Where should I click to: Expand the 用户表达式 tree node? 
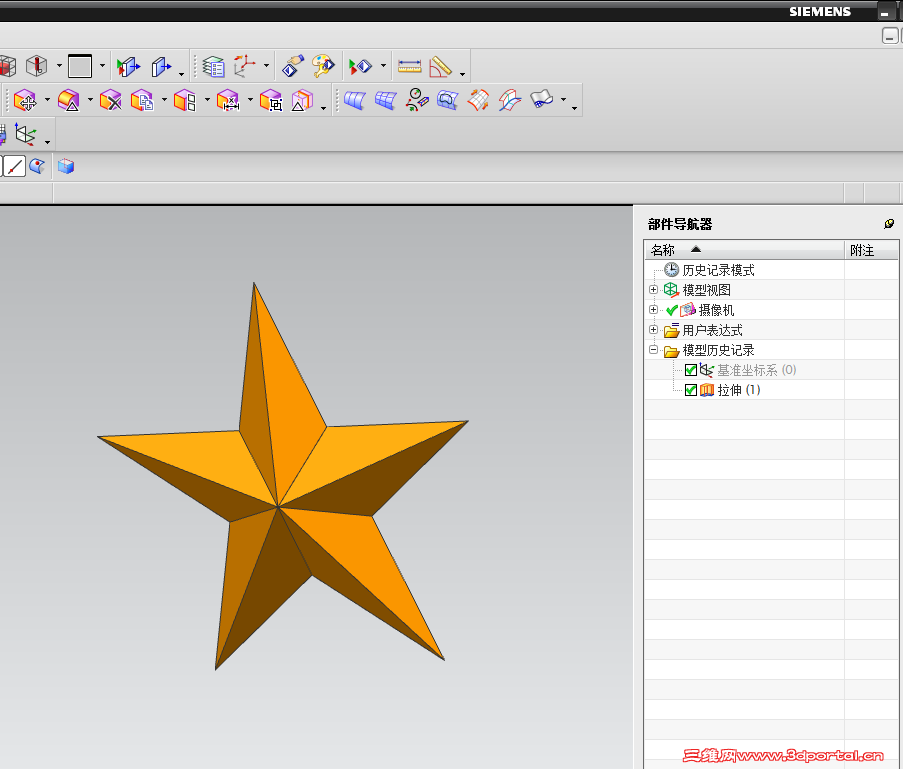[653, 329]
